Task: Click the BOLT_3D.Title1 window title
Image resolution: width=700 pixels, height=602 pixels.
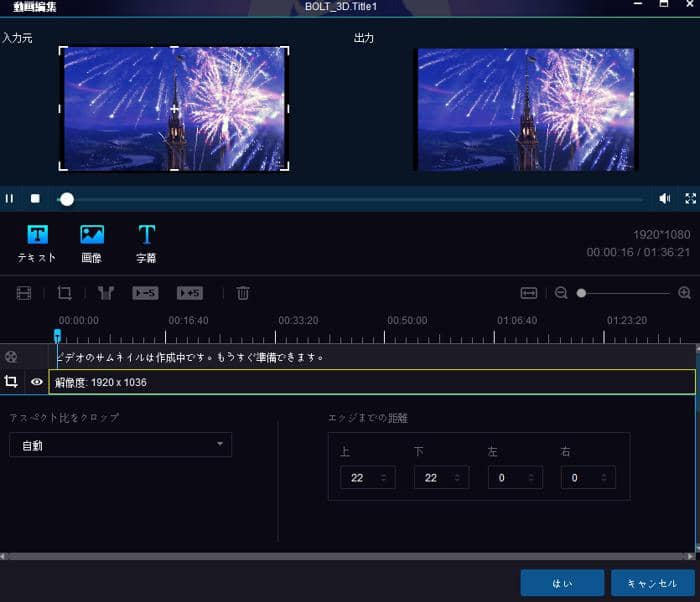Action: click(341, 7)
